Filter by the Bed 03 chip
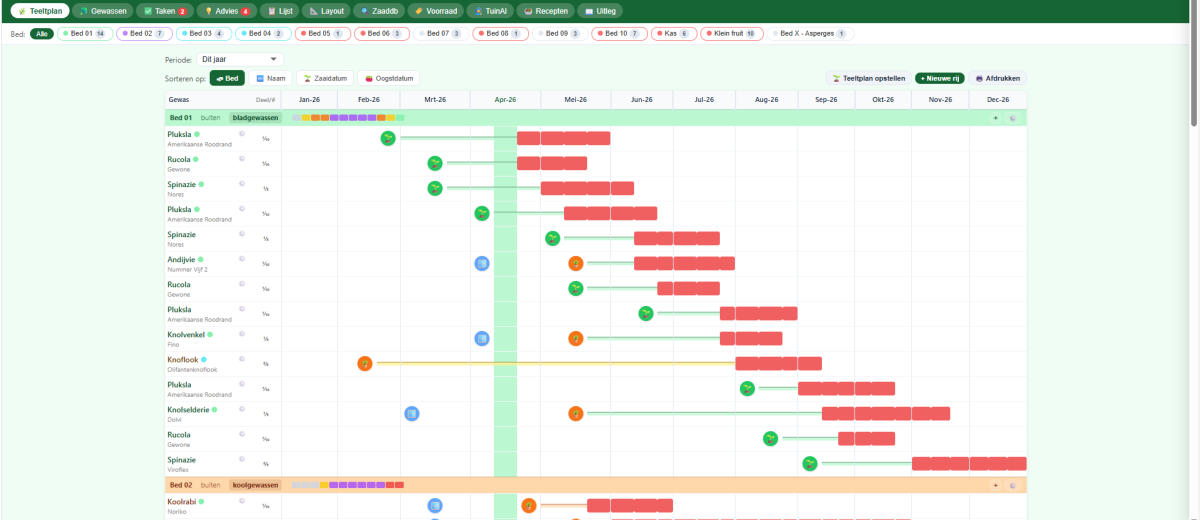 pos(203,34)
